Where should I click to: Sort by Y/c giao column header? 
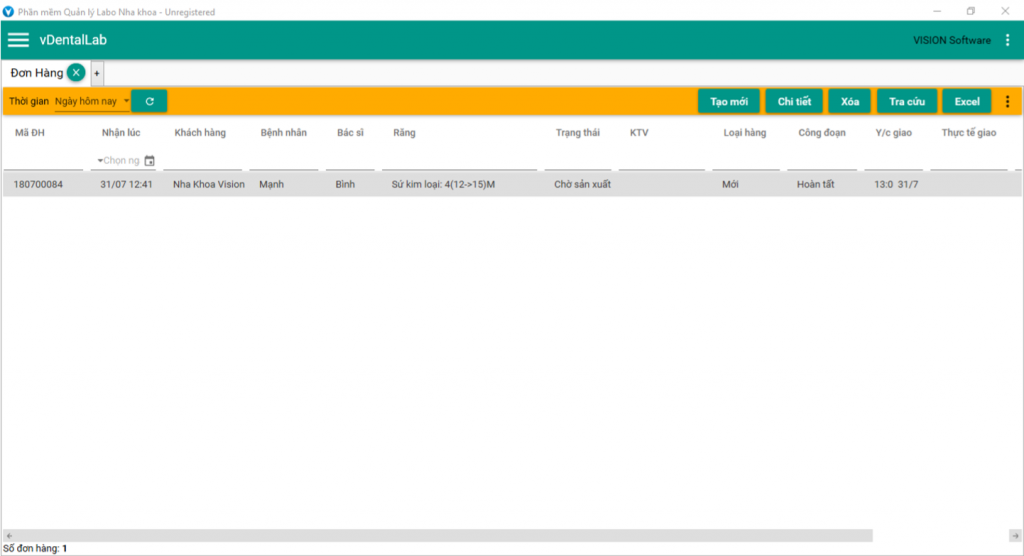tap(893, 133)
